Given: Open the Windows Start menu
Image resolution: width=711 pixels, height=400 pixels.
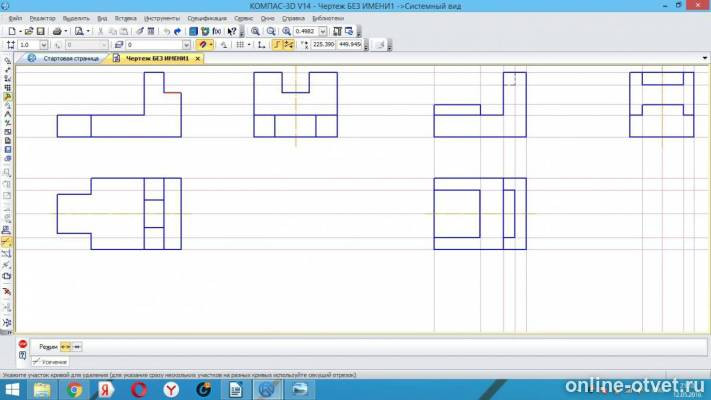Looking at the screenshot, I should pos(12,390).
